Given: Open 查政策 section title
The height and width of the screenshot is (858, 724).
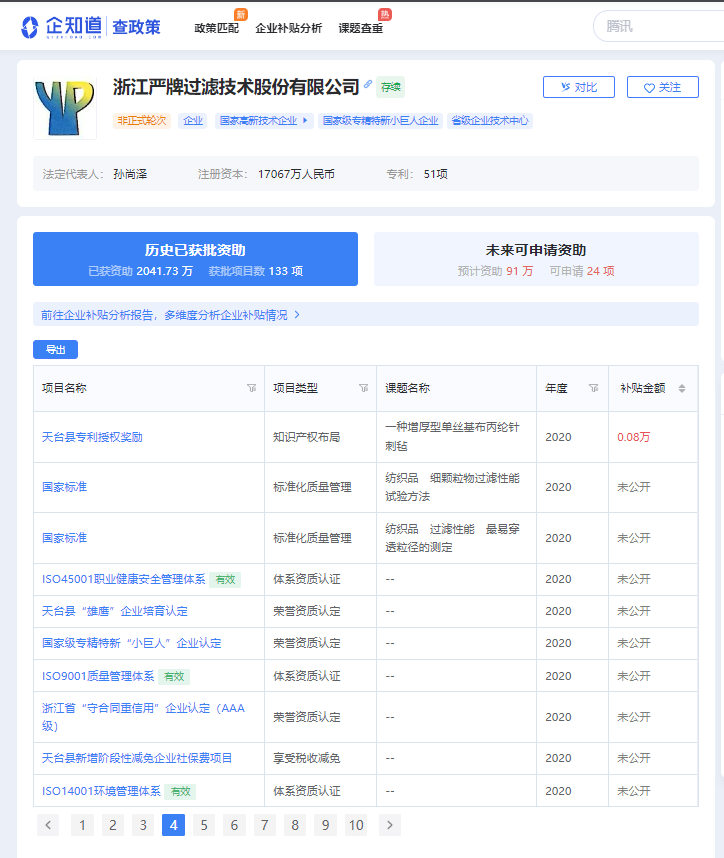Looking at the screenshot, I should (x=136, y=27).
